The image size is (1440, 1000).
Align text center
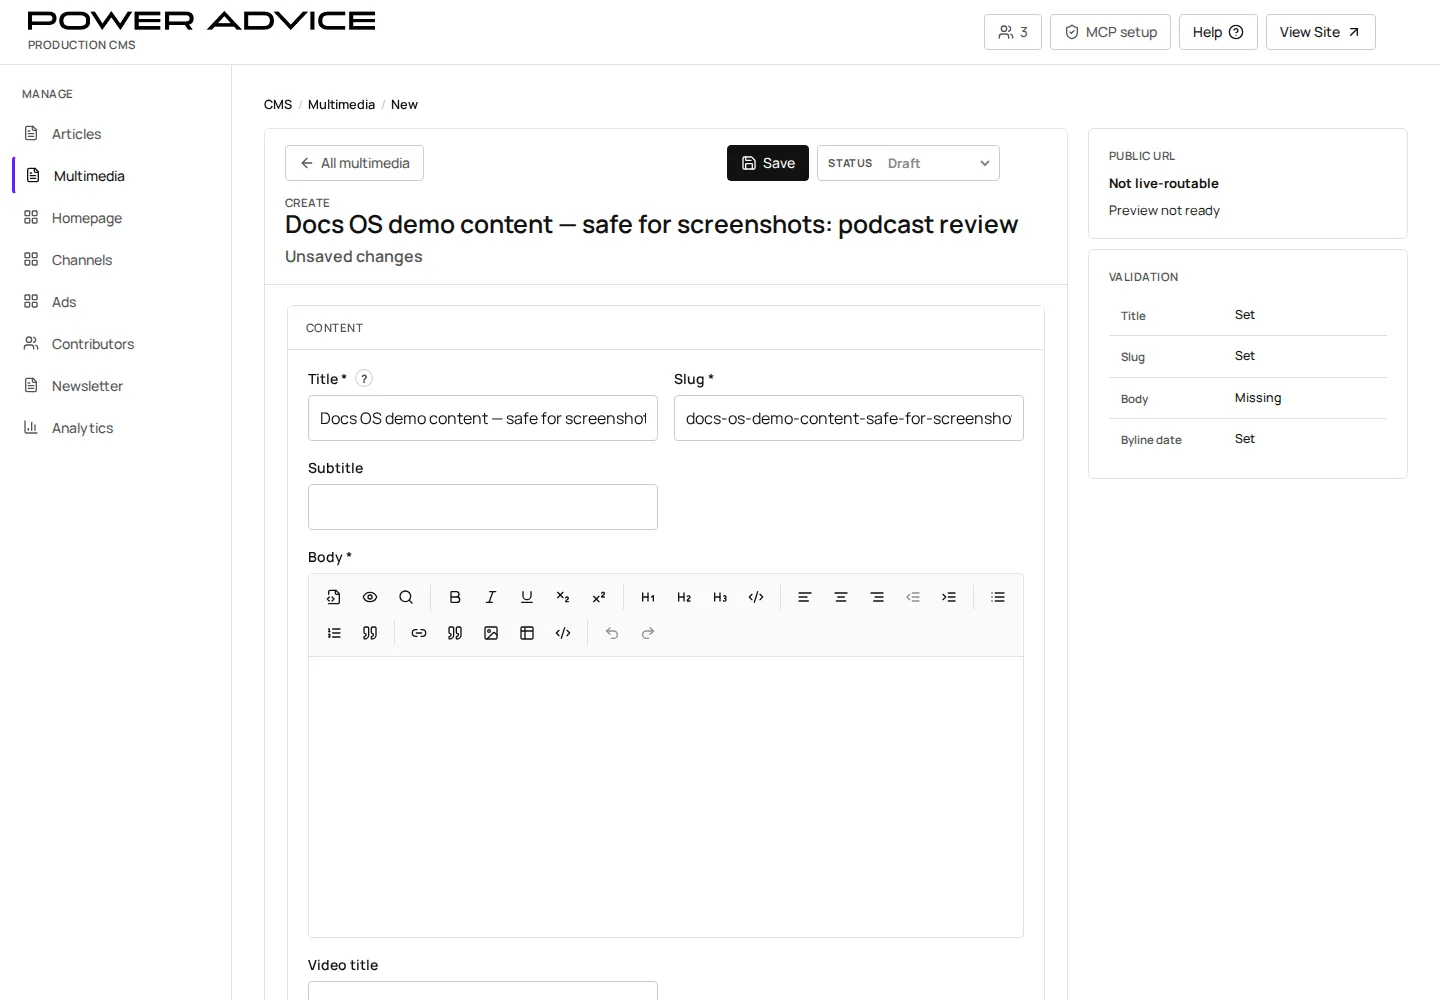pyautogui.click(x=841, y=597)
